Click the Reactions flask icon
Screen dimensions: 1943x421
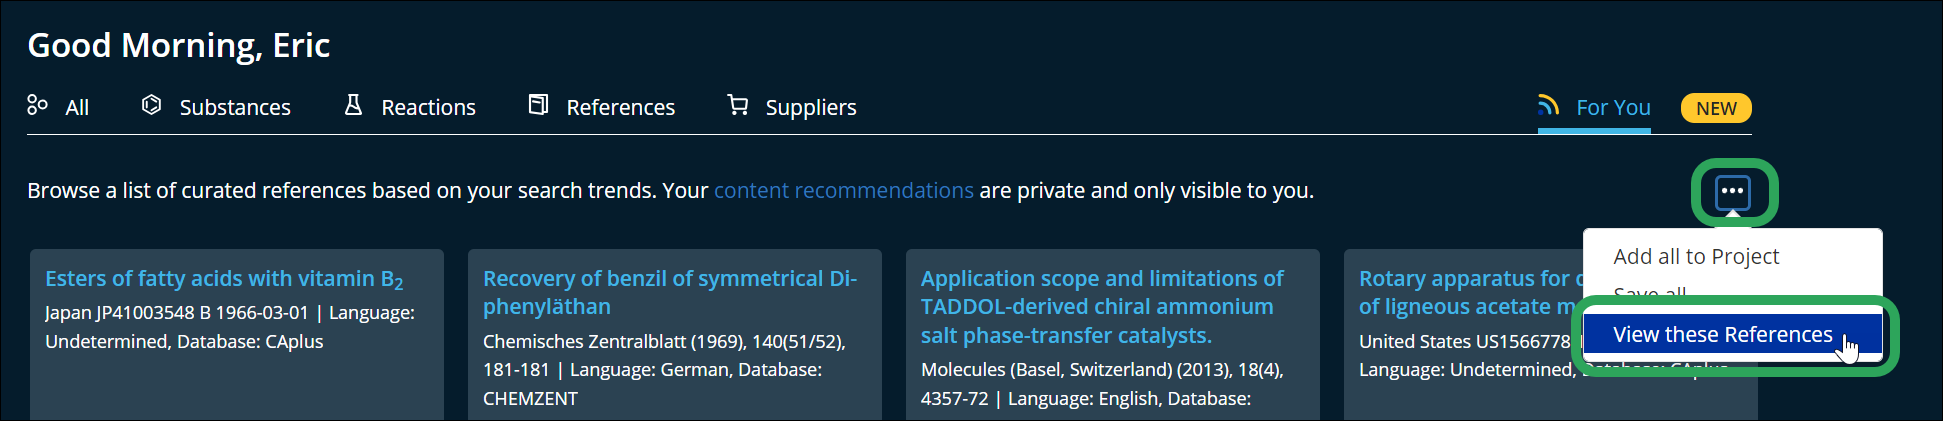tap(353, 105)
